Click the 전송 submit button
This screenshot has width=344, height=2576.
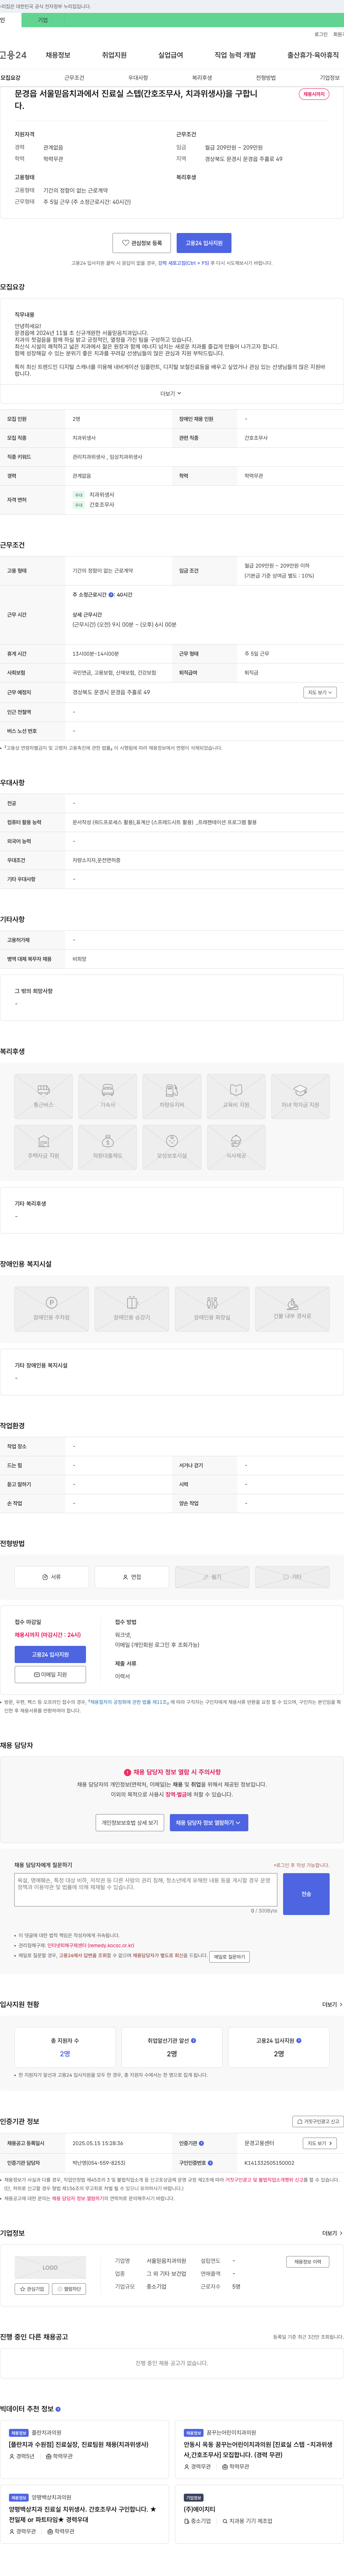tap(306, 1894)
